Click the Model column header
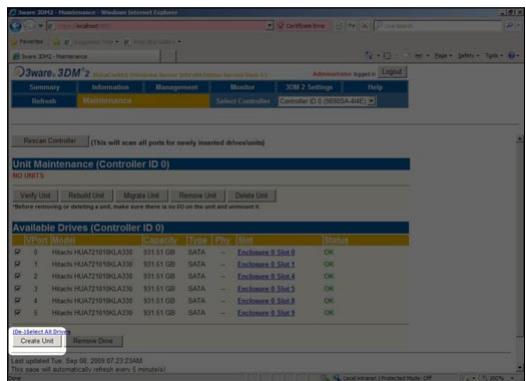Screen dimensions: 526x381 tap(63, 240)
